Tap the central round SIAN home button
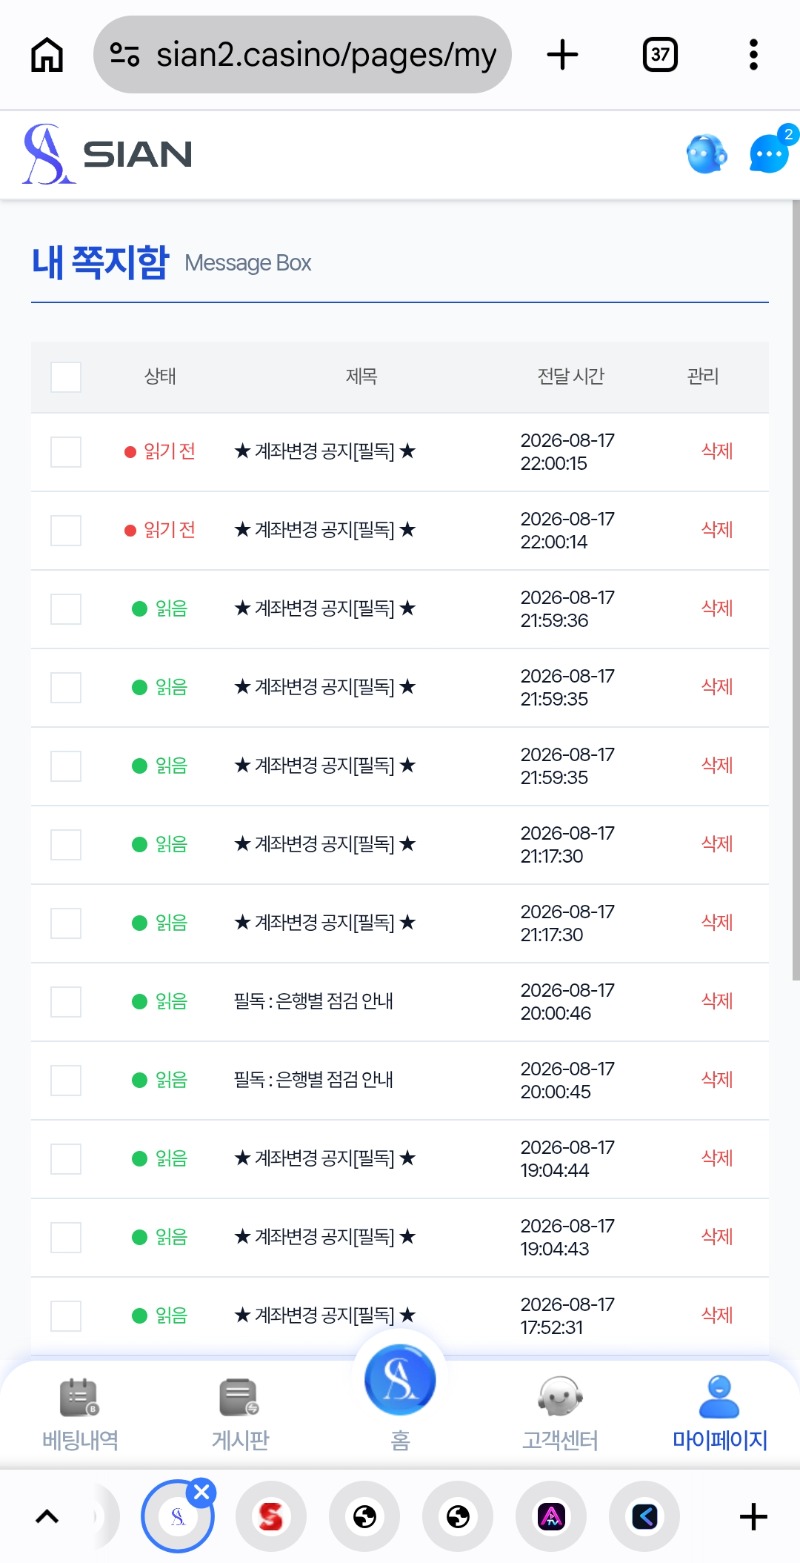800x1563 pixels. (400, 1380)
